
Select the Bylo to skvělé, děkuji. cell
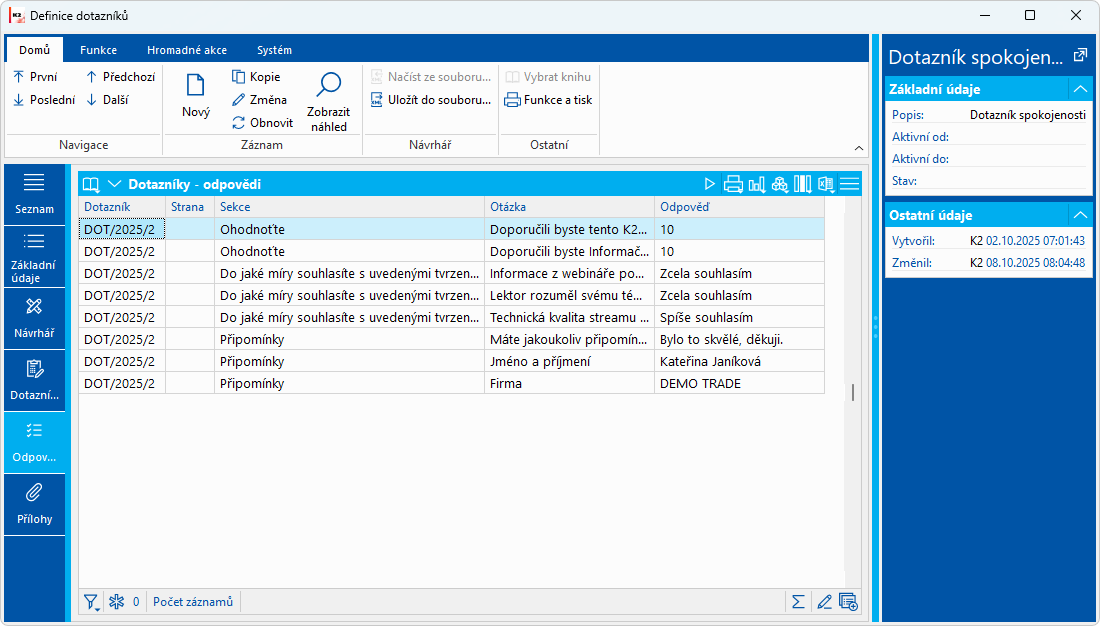tap(739, 340)
